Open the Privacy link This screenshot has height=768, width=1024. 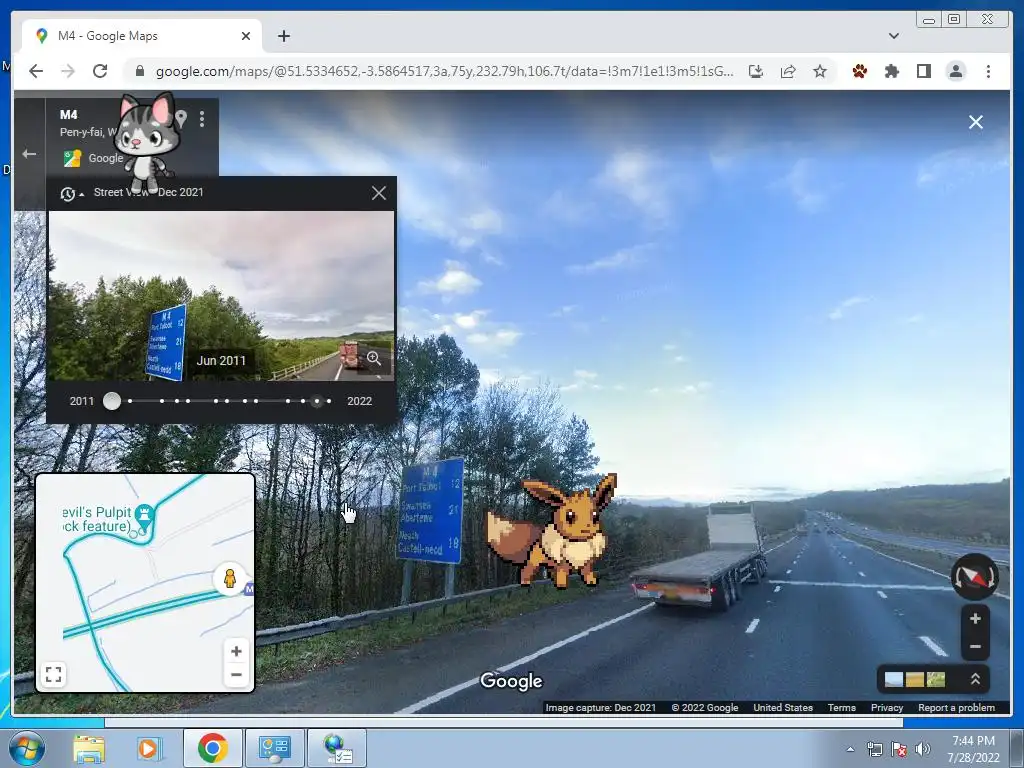coord(886,708)
